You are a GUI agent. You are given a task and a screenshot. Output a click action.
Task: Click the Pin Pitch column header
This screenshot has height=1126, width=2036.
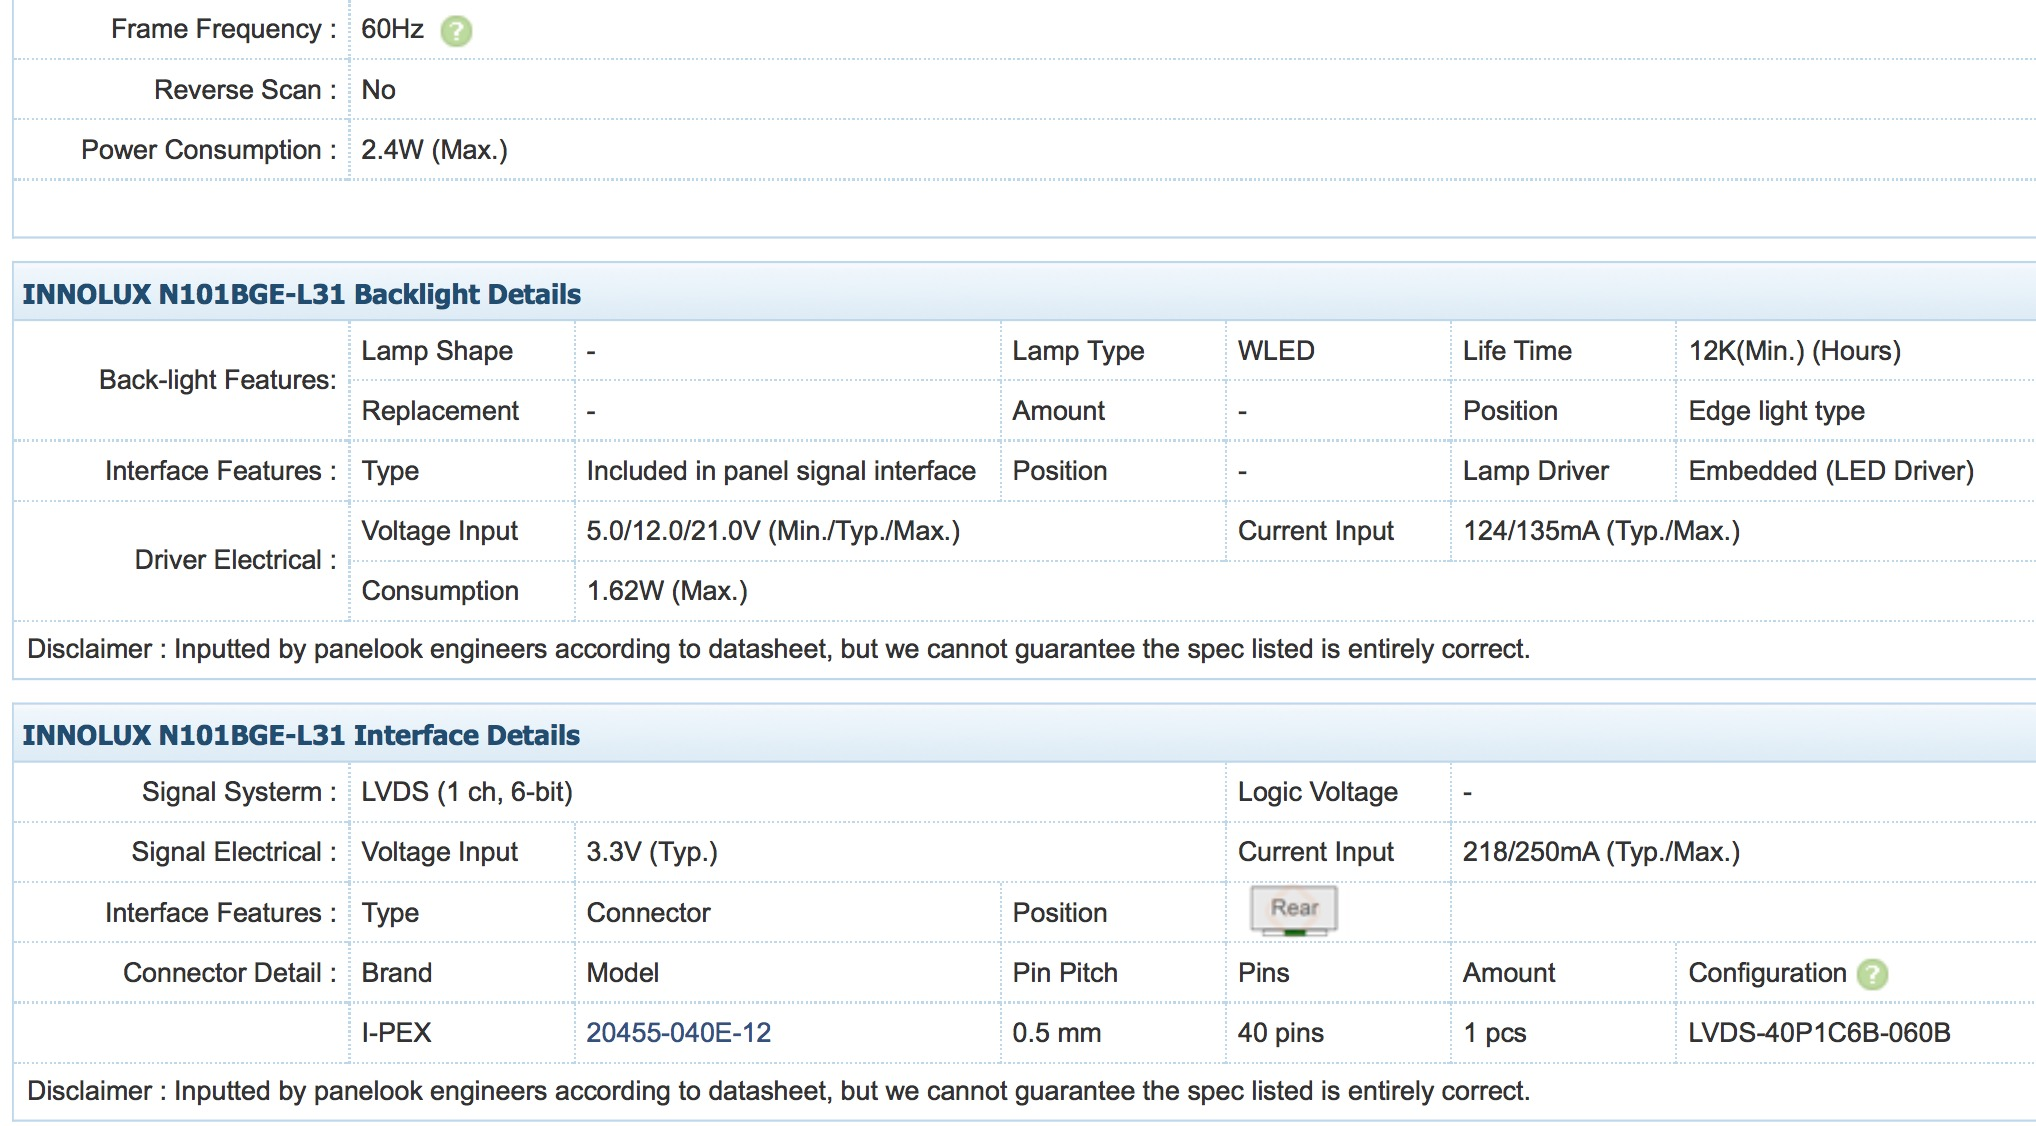[x=1065, y=973]
